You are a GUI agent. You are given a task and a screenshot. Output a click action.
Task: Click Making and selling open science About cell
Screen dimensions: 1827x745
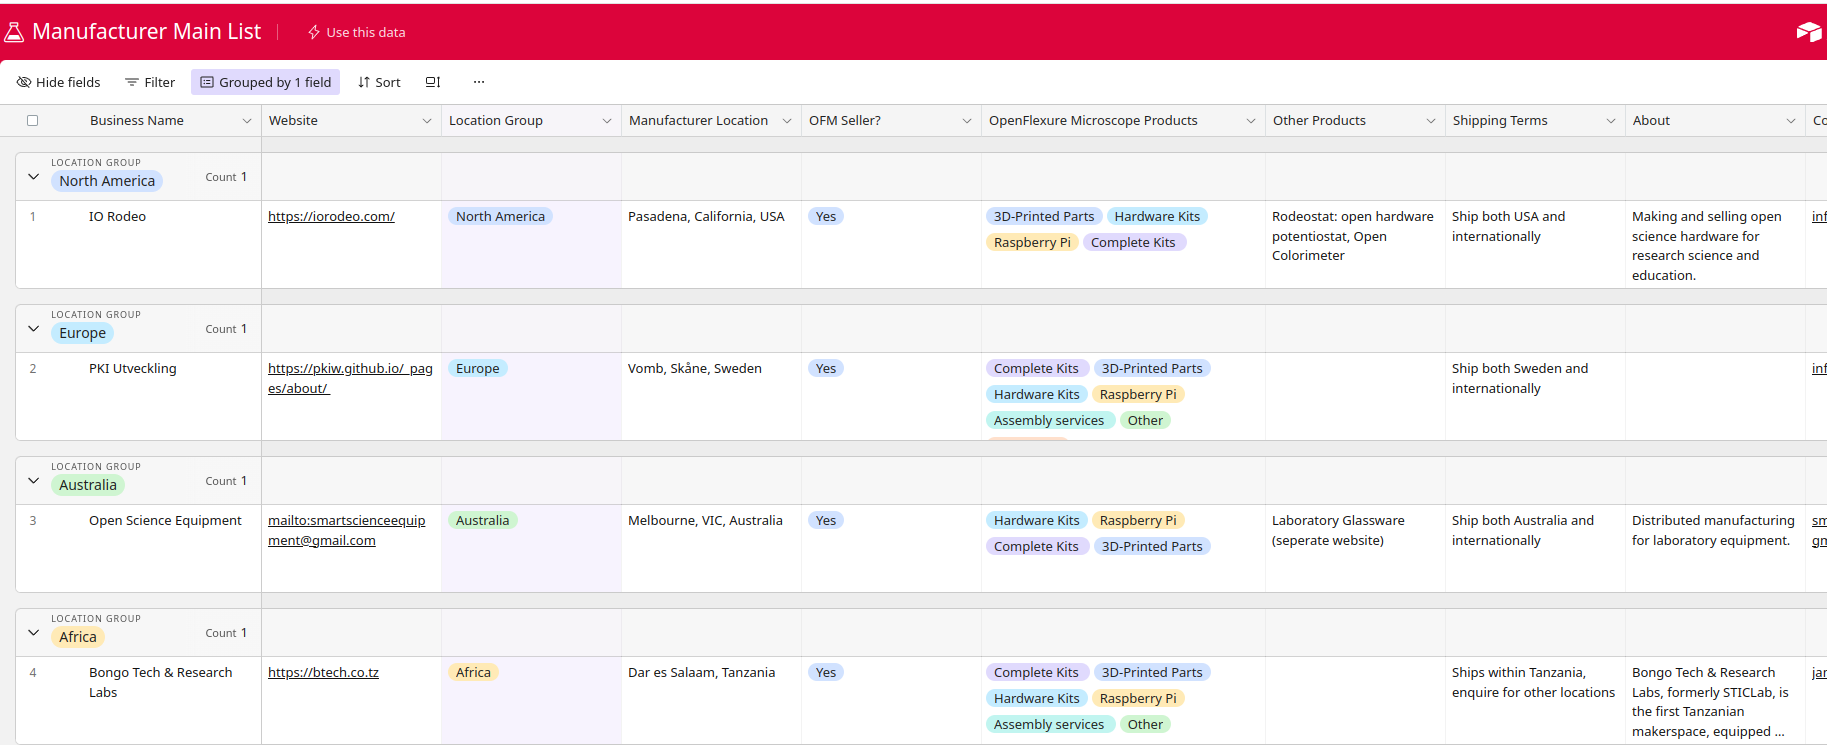(x=1715, y=245)
